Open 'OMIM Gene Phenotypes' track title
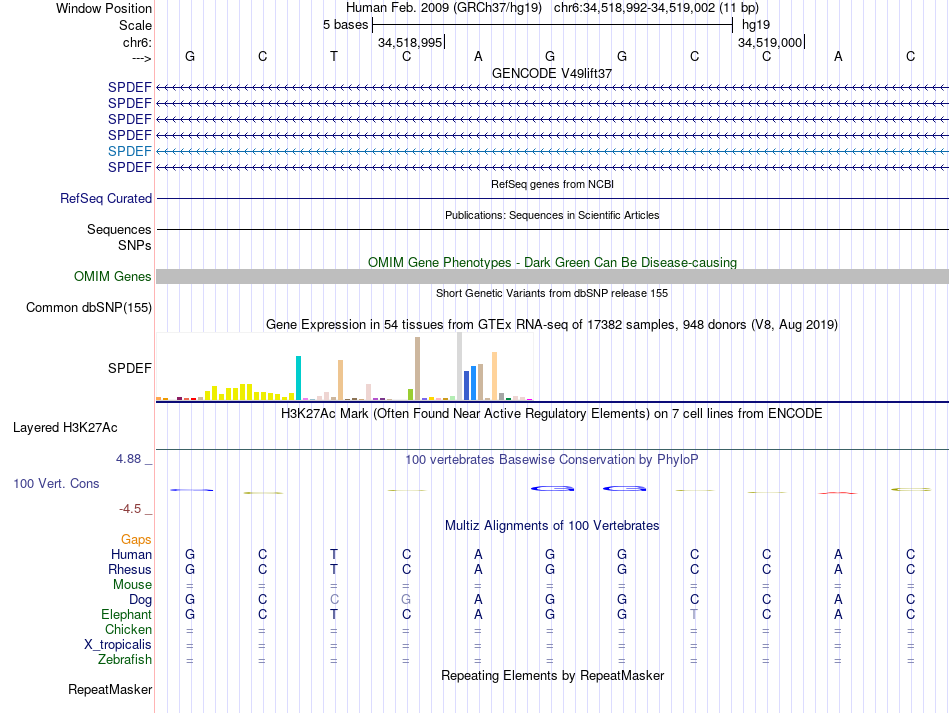This screenshot has width=950, height=713. (552, 262)
